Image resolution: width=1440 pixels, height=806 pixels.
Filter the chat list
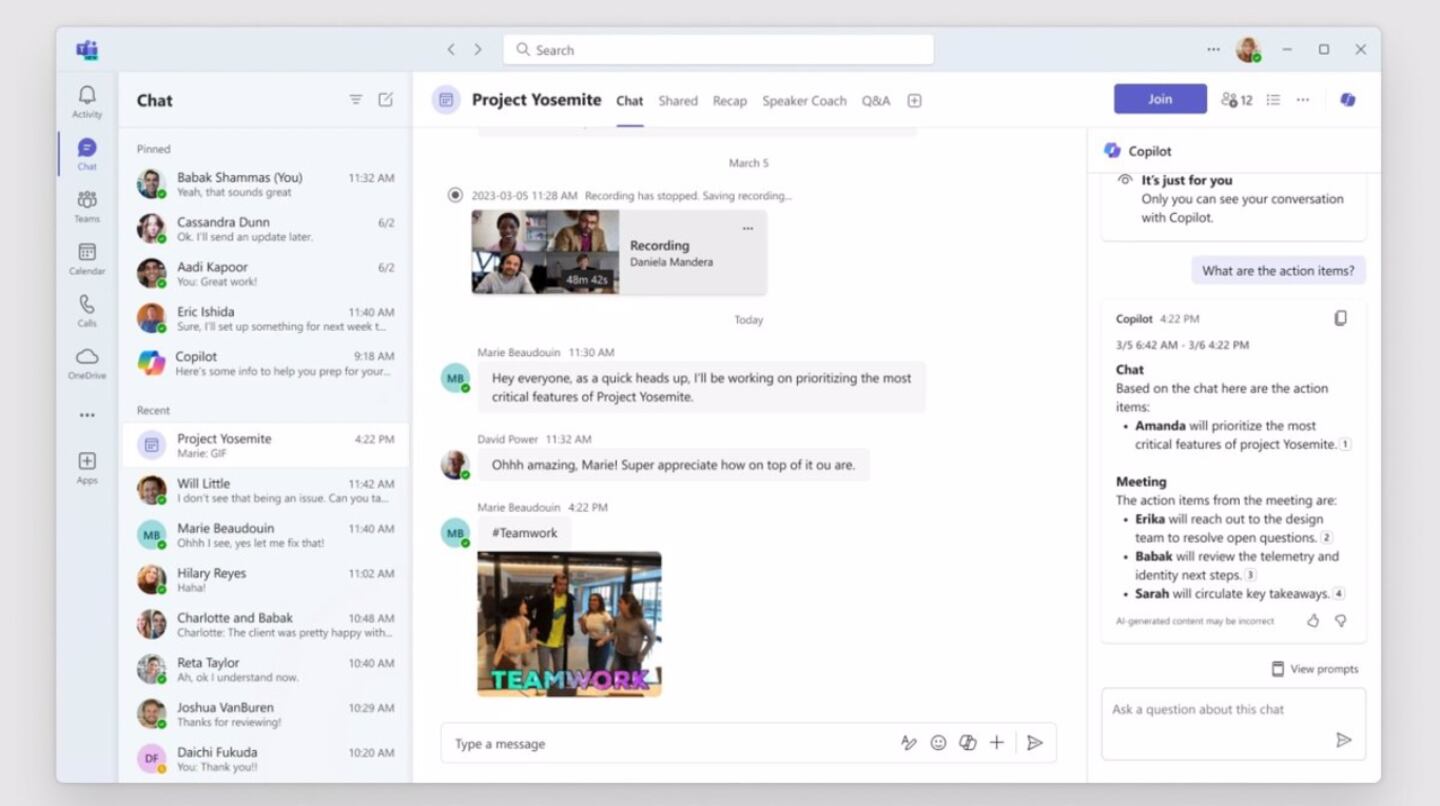pyautogui.click(x=355, y=100)
